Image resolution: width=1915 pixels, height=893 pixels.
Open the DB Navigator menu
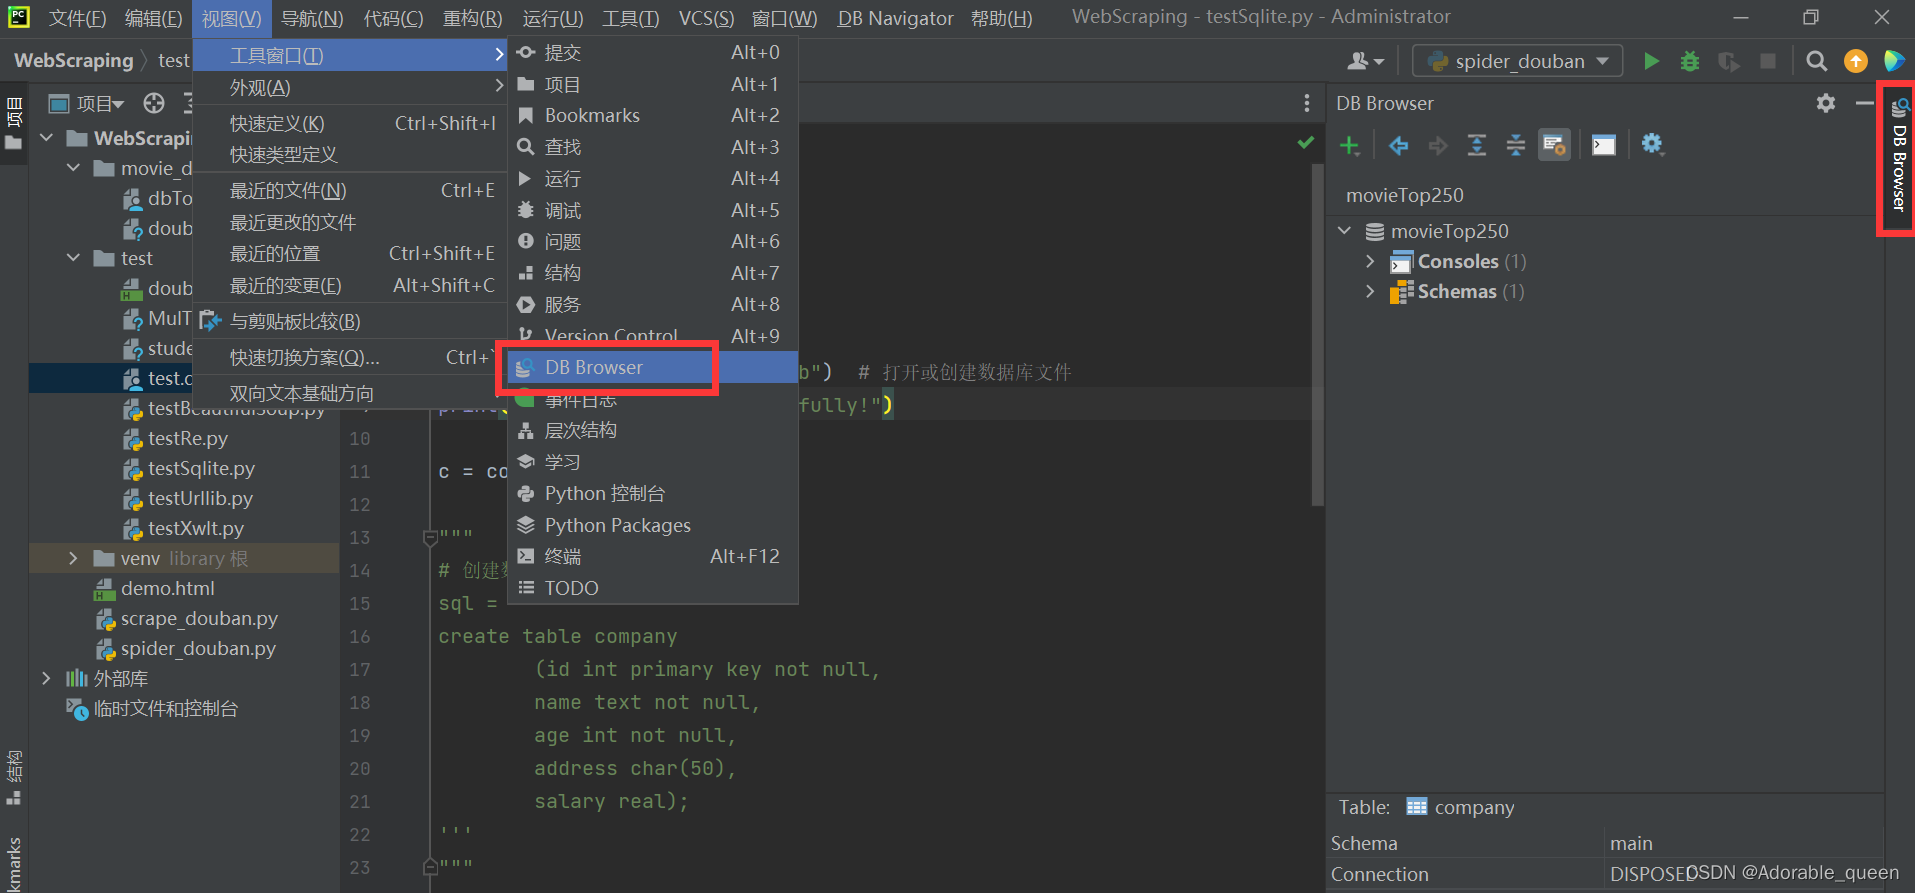click(x=895, y=18)
